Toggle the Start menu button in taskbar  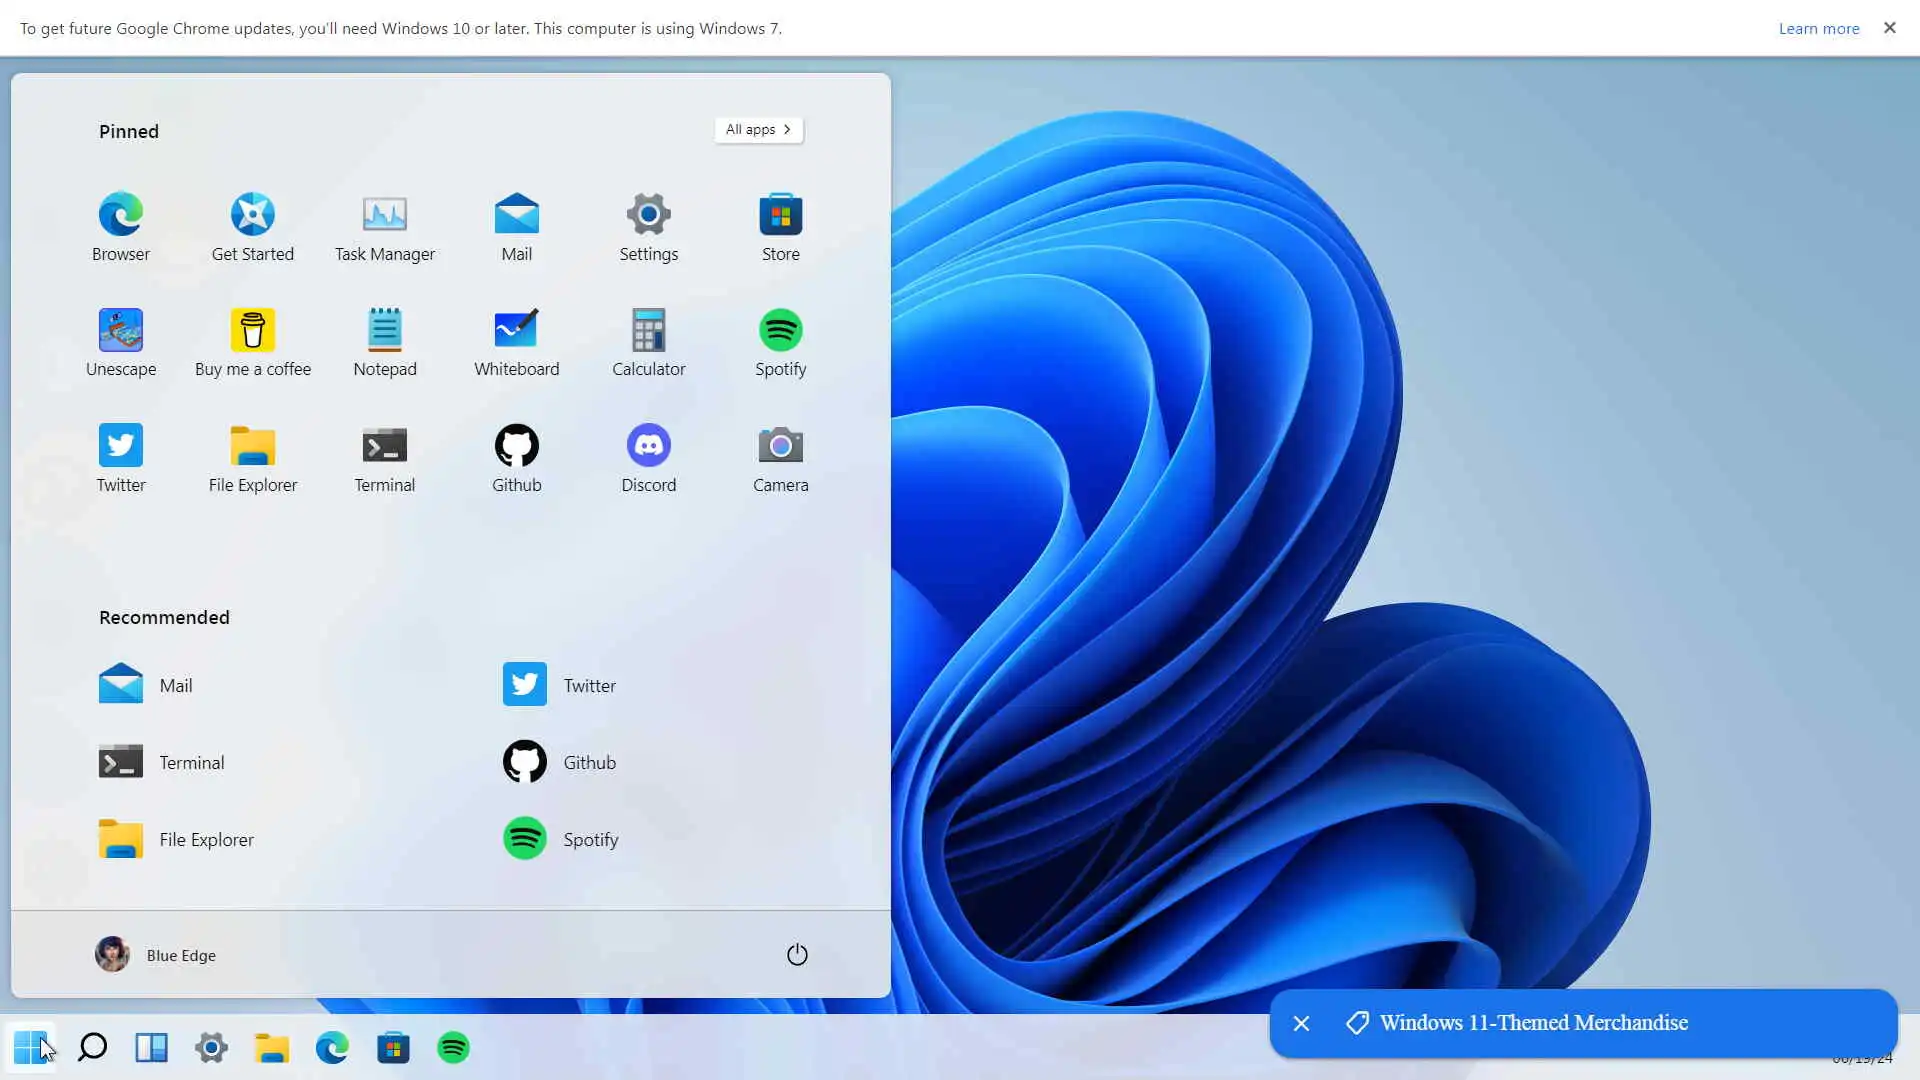tap(30, 1047)
